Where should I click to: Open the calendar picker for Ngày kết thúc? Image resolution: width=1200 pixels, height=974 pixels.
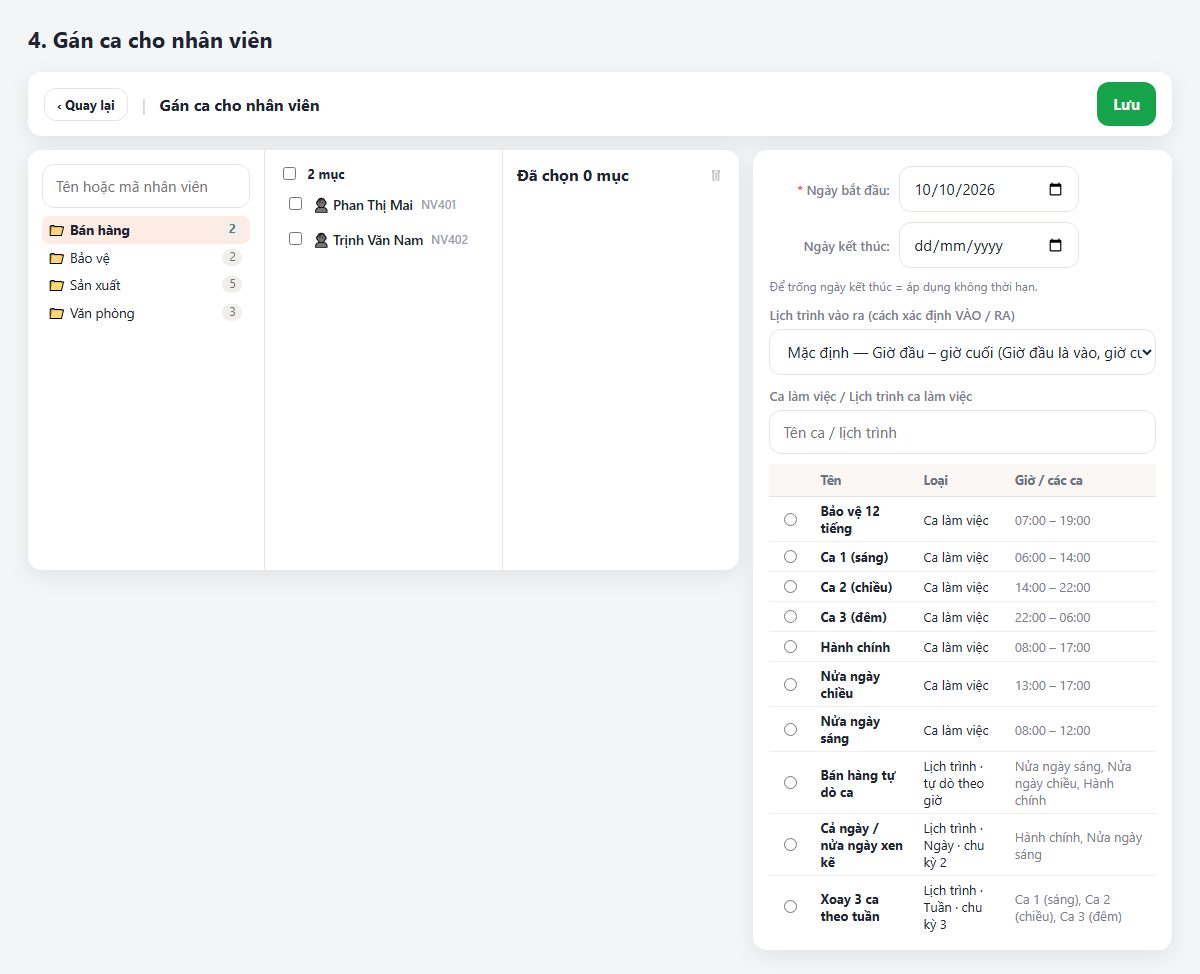click(x=1055, y=245)
